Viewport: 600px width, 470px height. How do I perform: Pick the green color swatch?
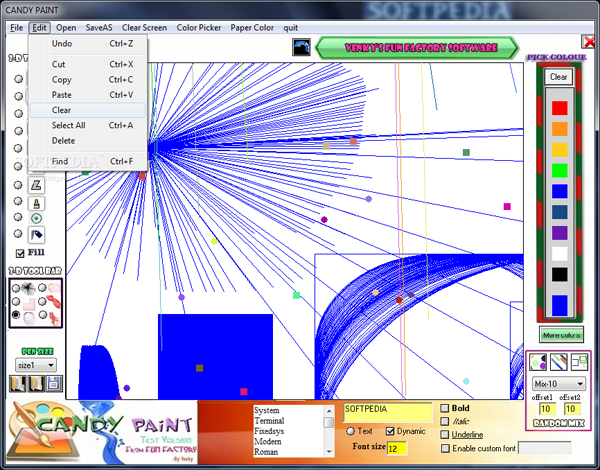pos(559,170)
